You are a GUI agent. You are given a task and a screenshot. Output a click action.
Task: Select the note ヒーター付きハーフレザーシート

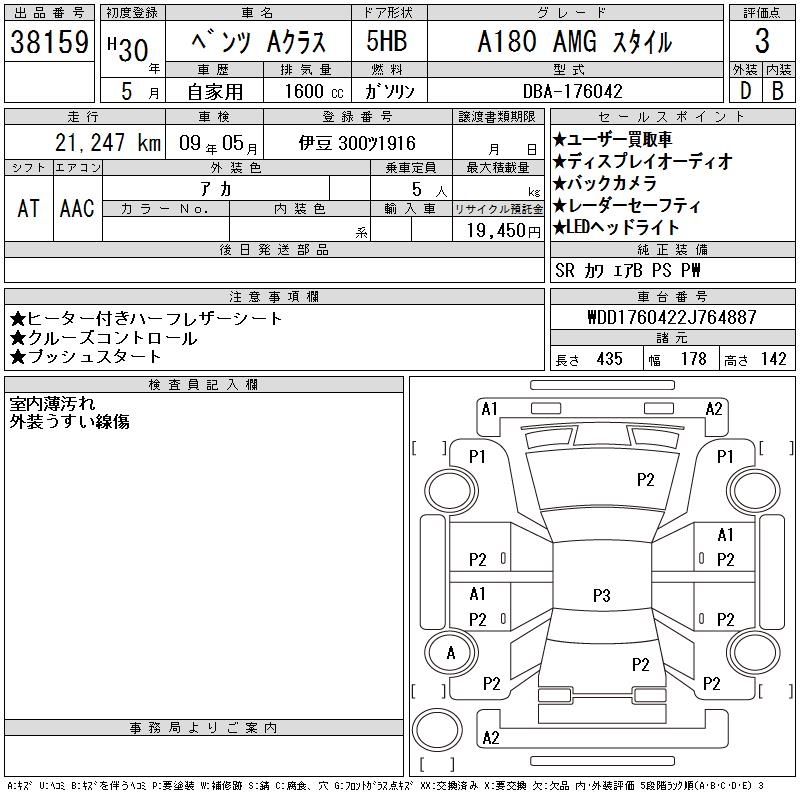[x=146, y=319]
